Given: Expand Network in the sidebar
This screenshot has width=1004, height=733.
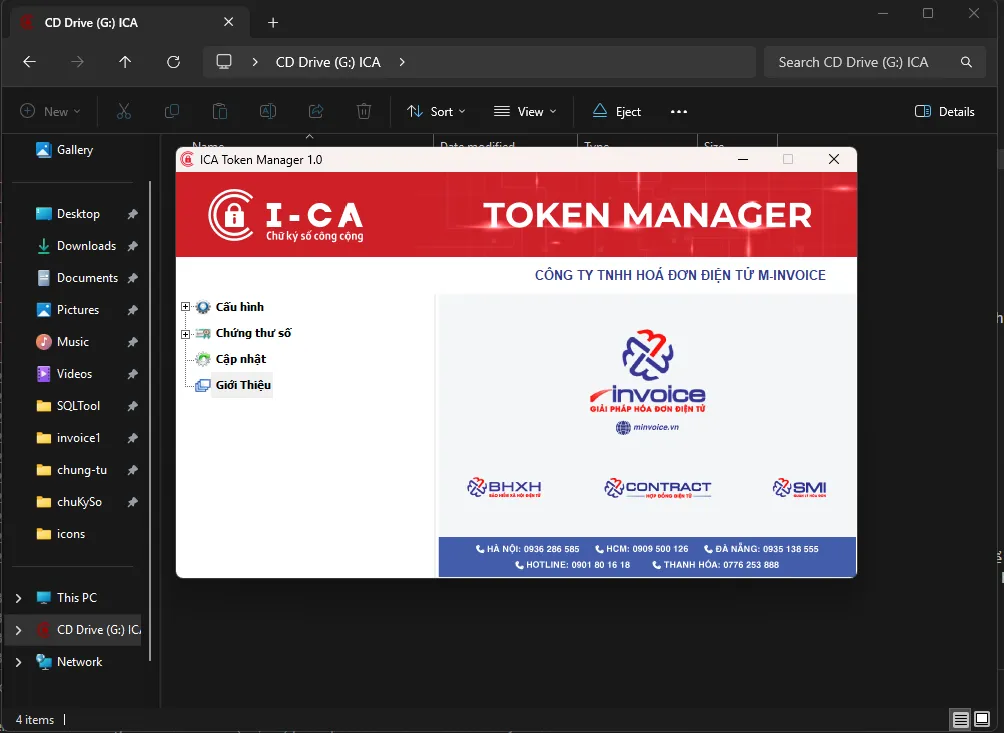Looking at the screenshot, I should pyautogui.click(x=19, y=662).
